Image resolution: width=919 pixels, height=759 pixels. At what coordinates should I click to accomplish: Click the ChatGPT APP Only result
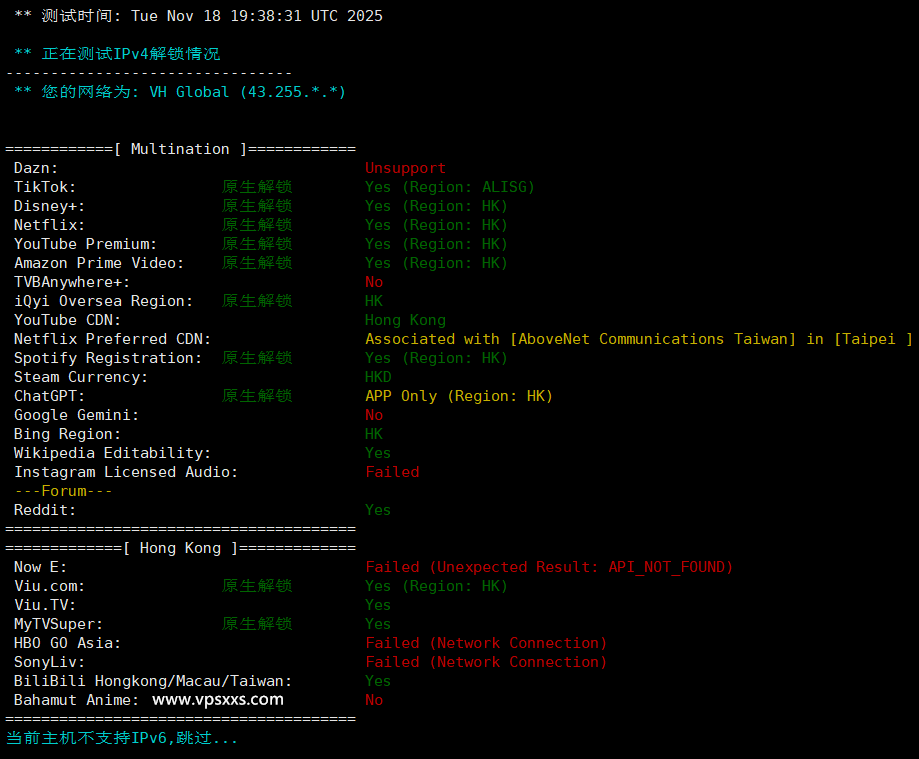click(458, 396)
